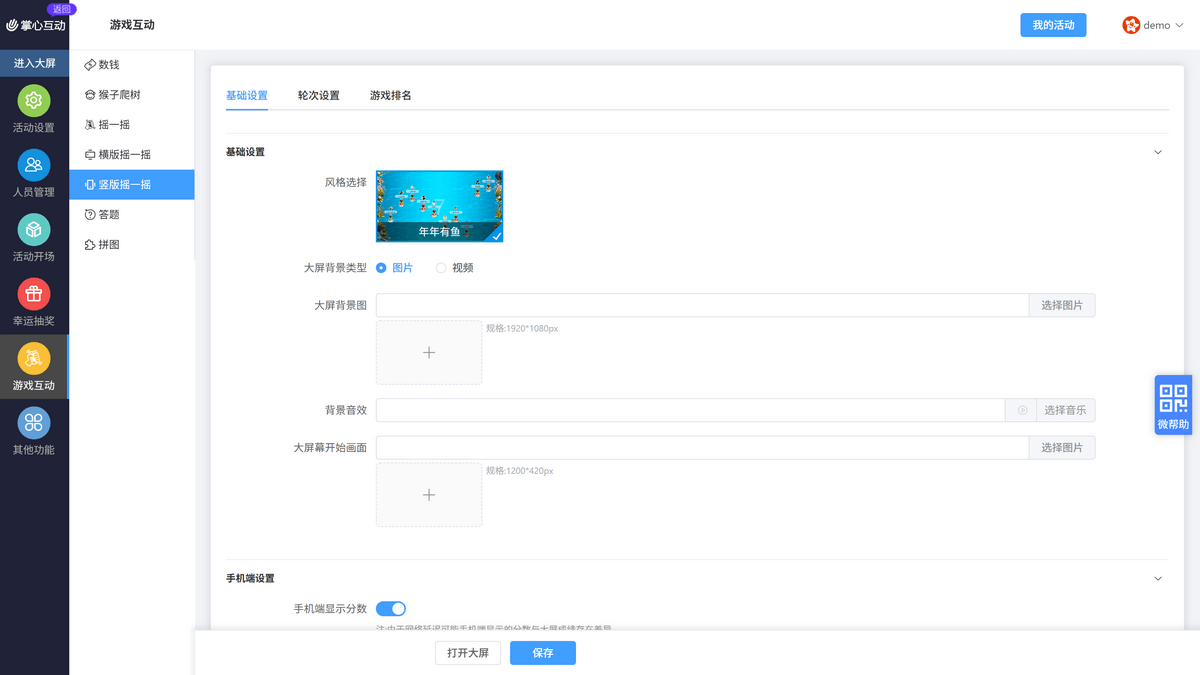The height and width of the screenshot is (675, 1200).
Task: Click the demo user avatar
Action: click(x=1131, y=25)
